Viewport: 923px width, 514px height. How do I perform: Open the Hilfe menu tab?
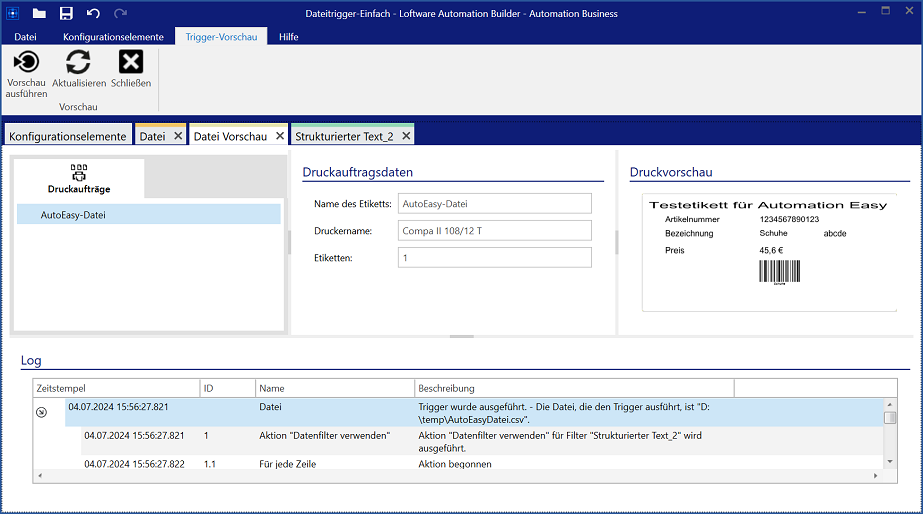288,37
